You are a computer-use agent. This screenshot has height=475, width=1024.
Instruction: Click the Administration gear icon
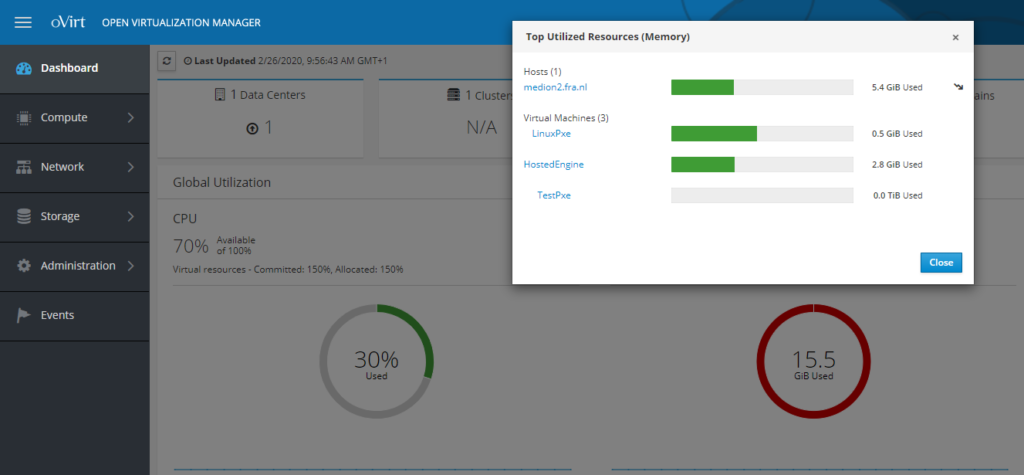[24, 266]
